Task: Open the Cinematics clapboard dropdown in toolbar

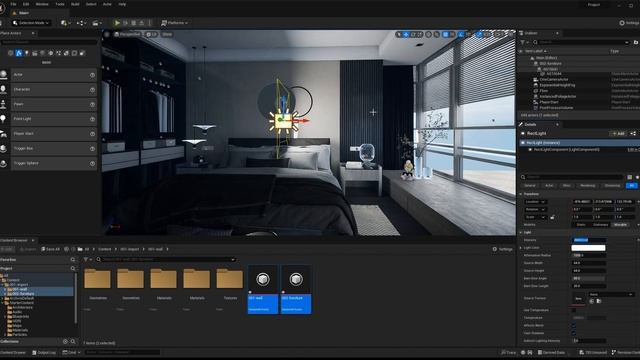Action: (x=97, y=23)
